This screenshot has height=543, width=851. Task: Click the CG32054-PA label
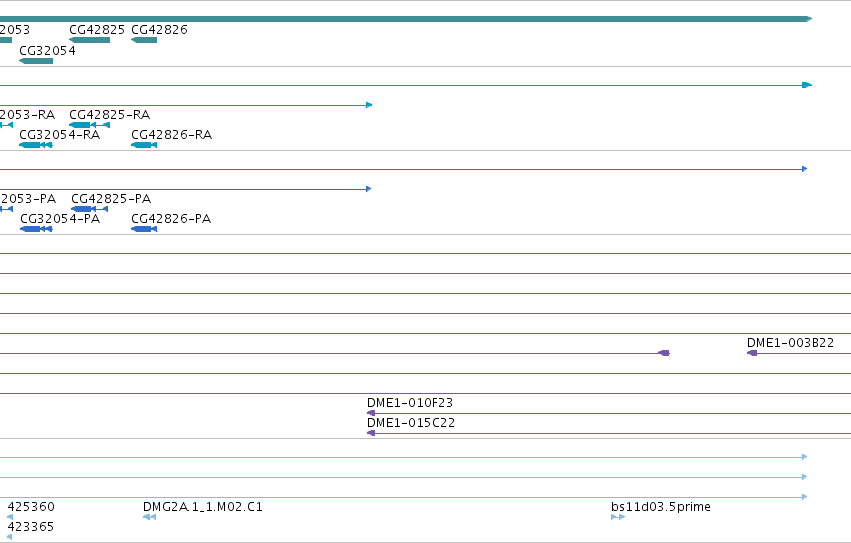[60, 219]
